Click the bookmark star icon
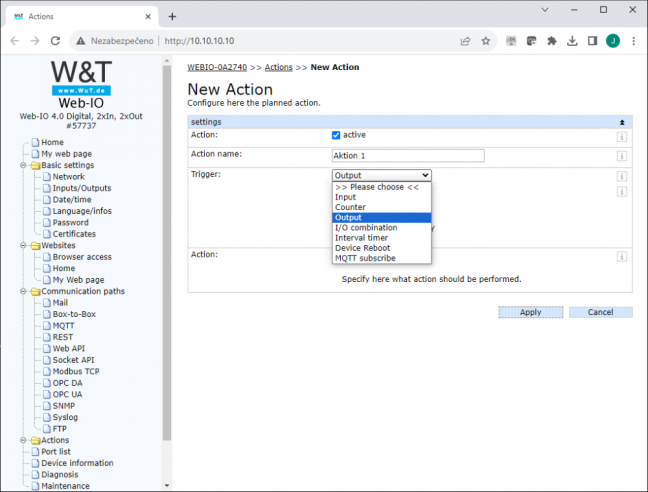Viewport: 648px width, 492px height. (x=486, y=40)
